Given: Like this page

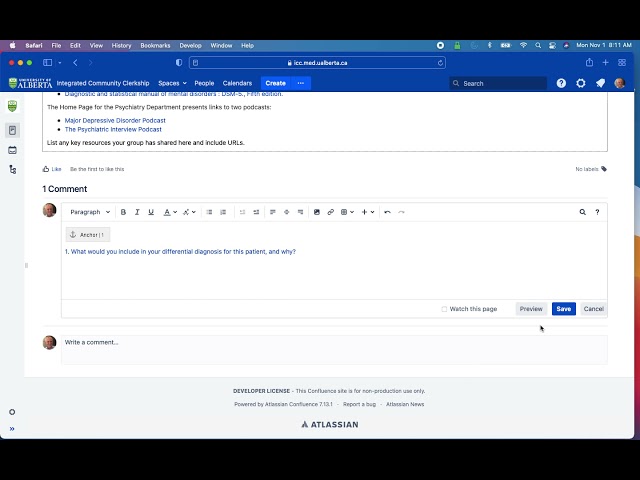Looking at the screenshot, I should pyautogui.click(x=52, y=169).
